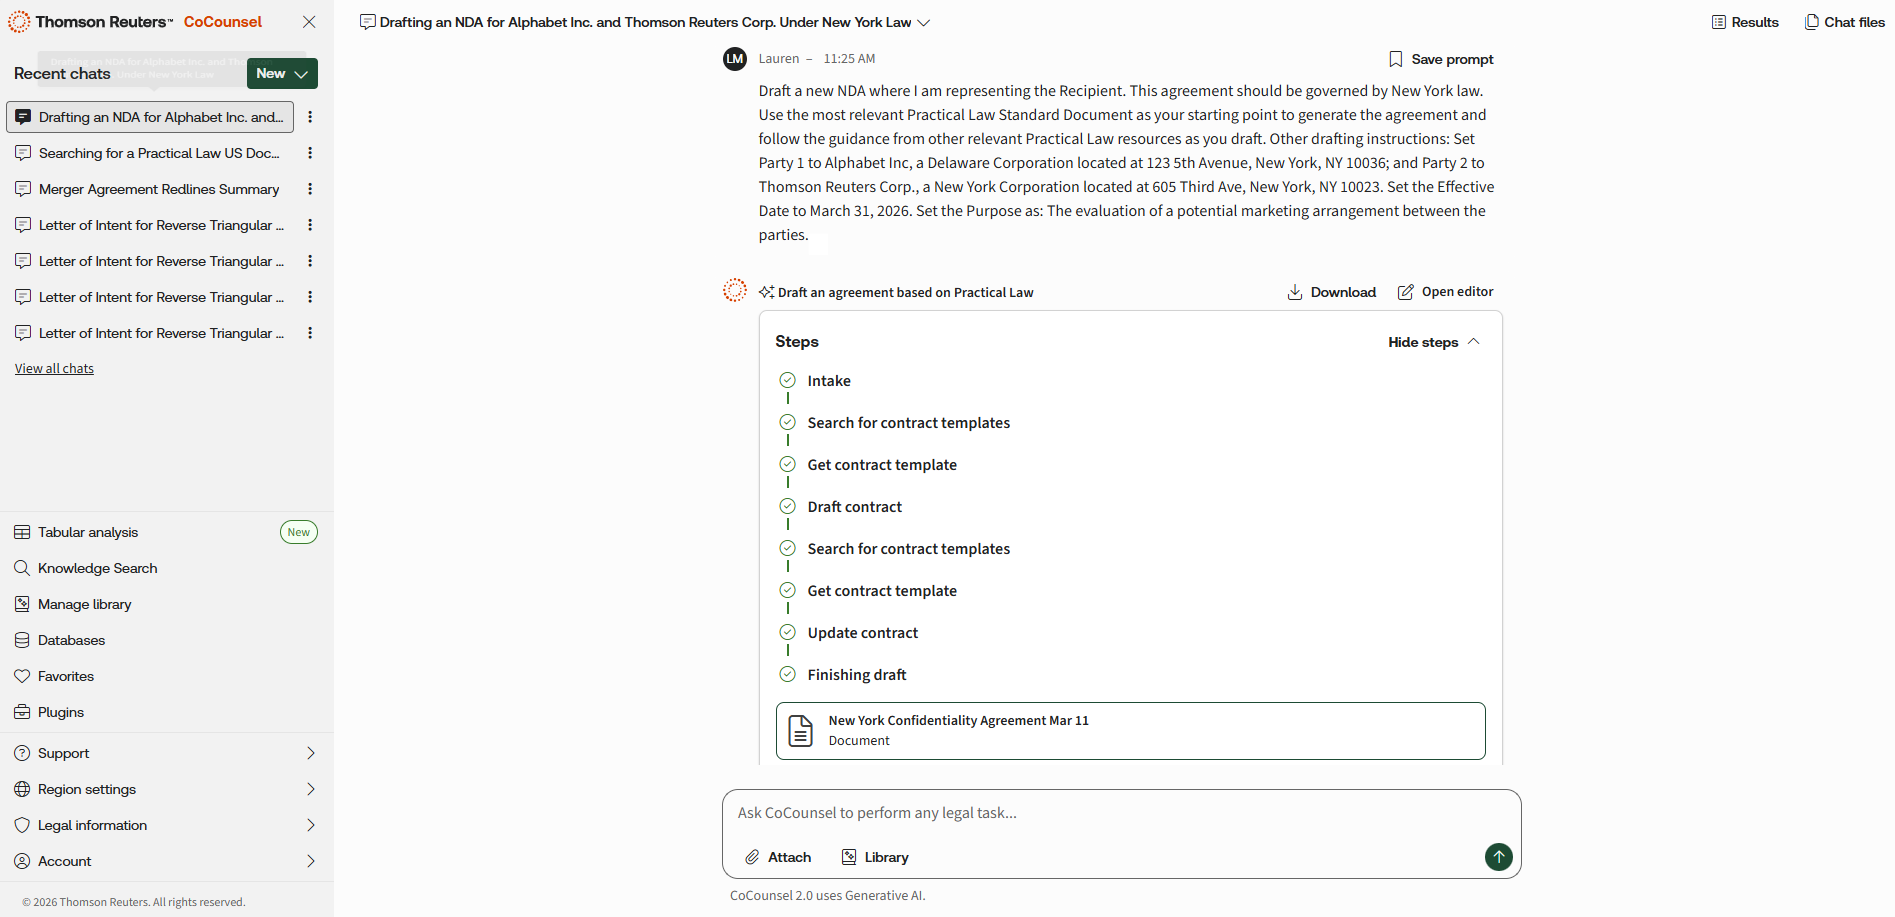The image size is (1895, 917).
Task: Open Library from the prompt box
Action: point(875,857)
